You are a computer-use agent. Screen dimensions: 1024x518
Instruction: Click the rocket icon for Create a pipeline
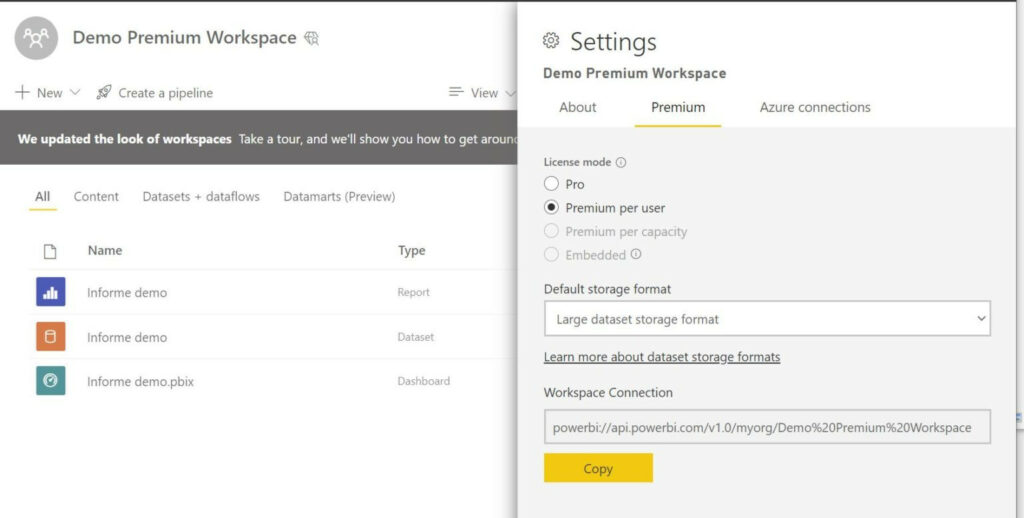click(104, 92)
